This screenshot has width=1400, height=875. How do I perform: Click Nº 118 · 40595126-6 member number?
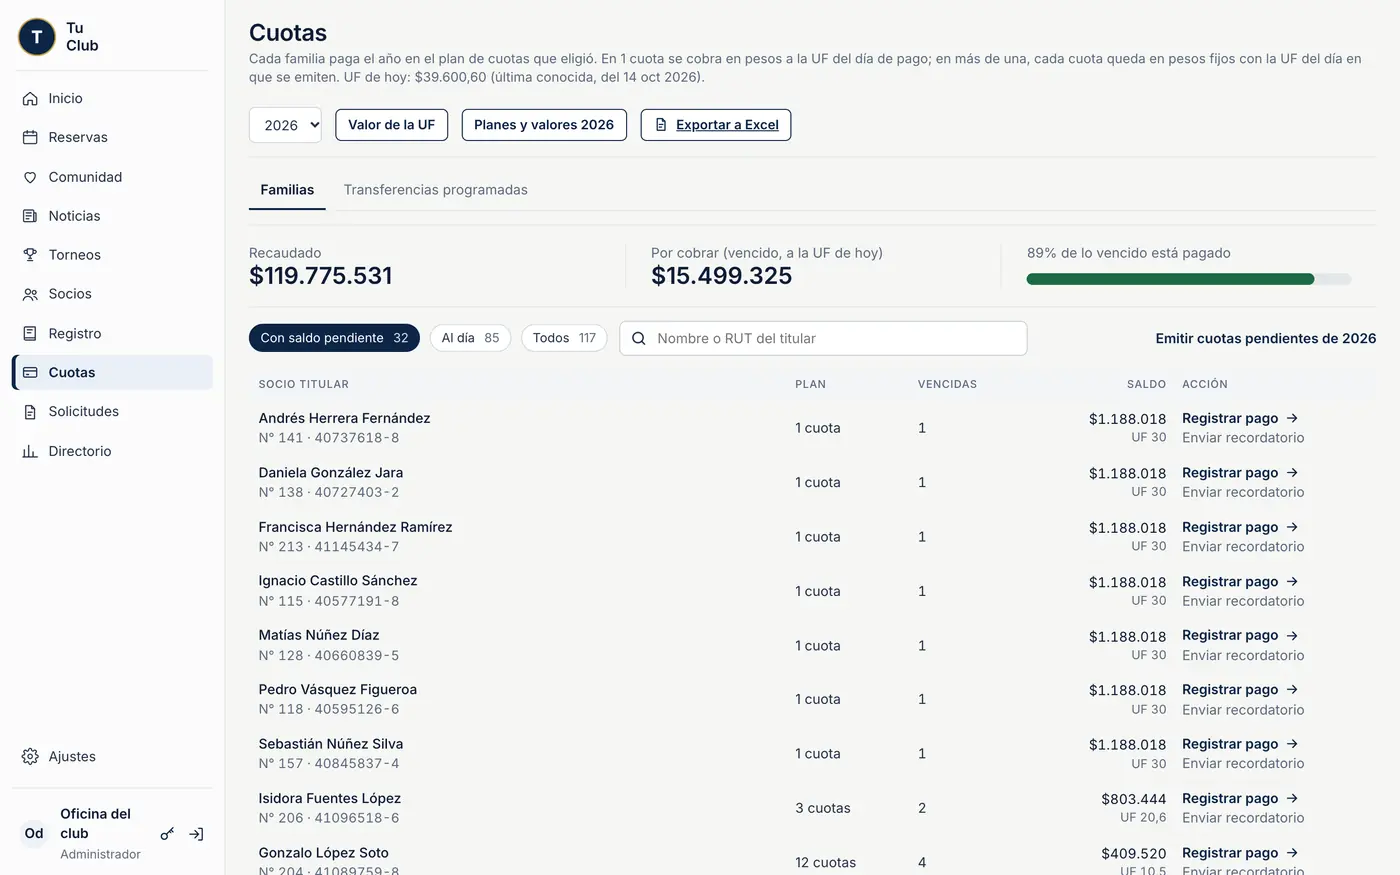[329, 709]
